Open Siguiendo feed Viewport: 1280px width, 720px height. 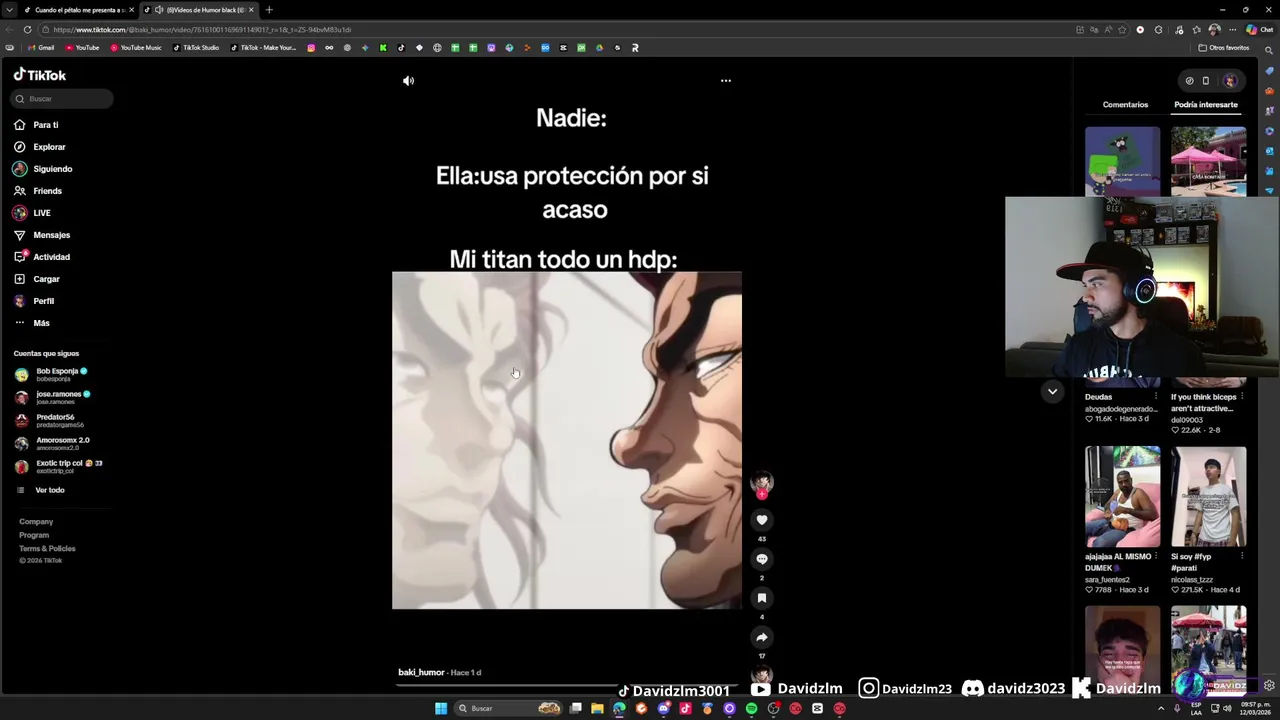point(53,169)
